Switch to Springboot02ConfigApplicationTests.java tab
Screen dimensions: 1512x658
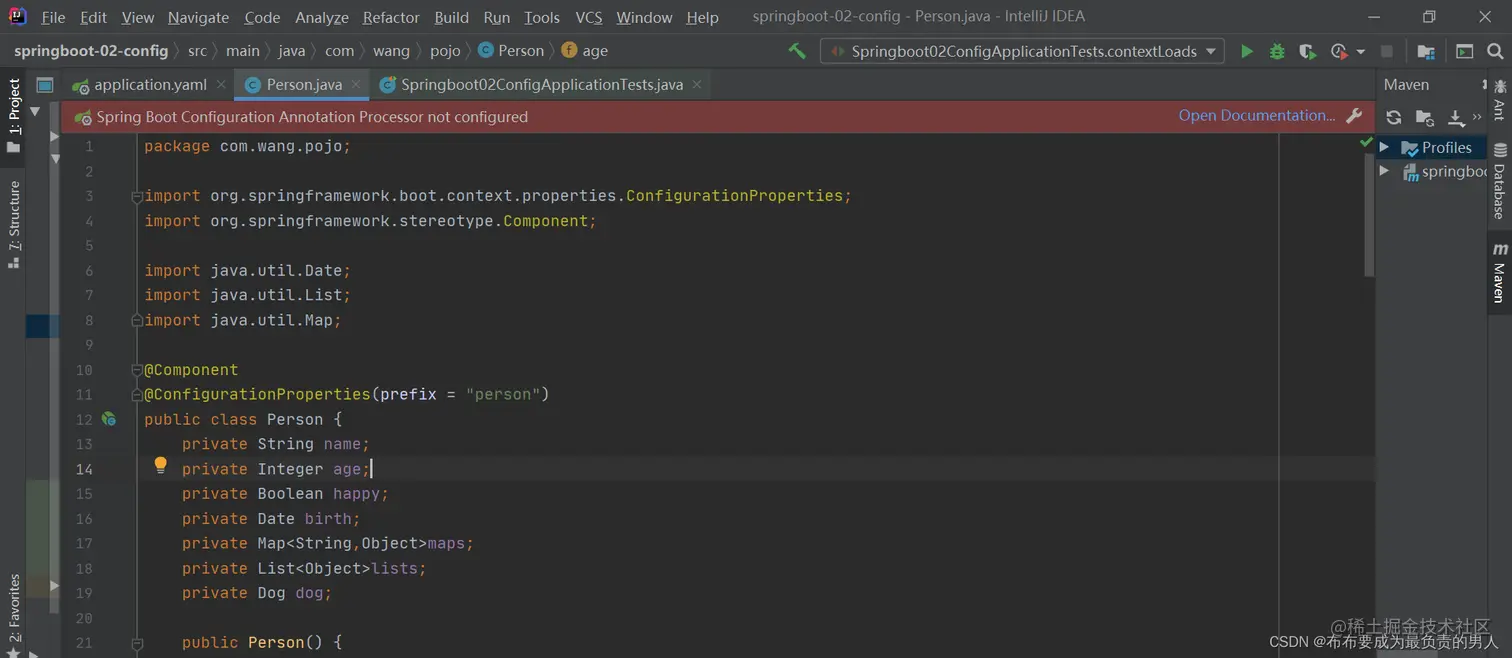[x=542, y=85]
